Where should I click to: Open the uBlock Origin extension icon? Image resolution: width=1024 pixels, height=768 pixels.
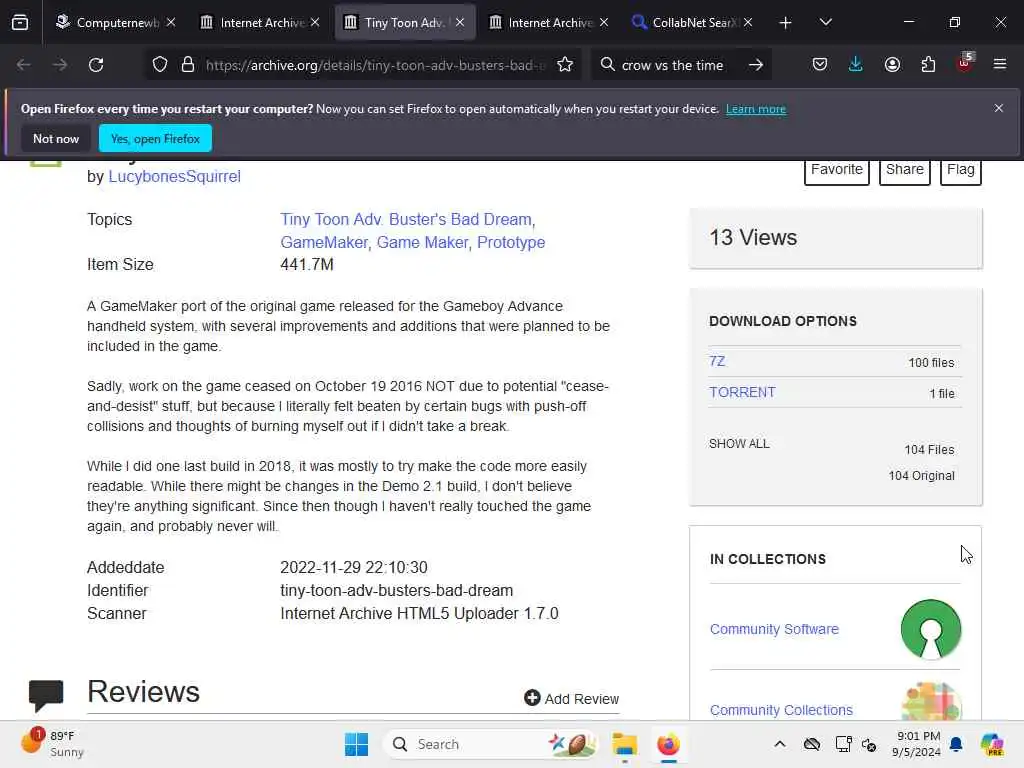[965, 63]
